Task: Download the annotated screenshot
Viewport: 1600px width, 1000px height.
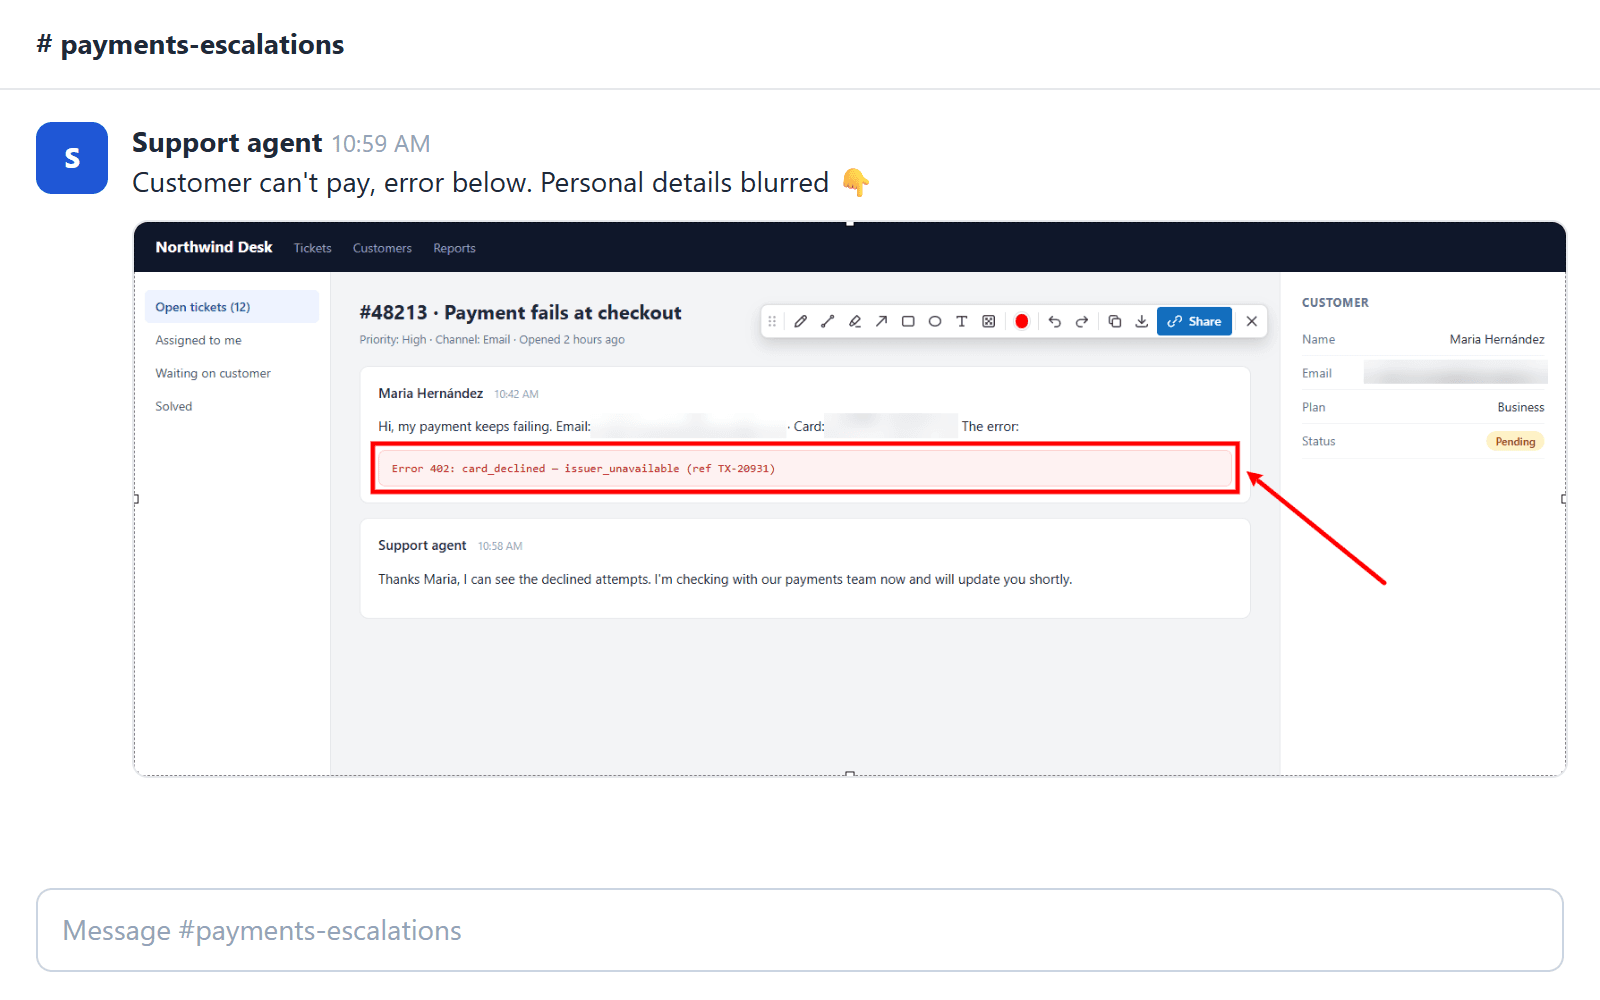Action: tap(1141, 321)
